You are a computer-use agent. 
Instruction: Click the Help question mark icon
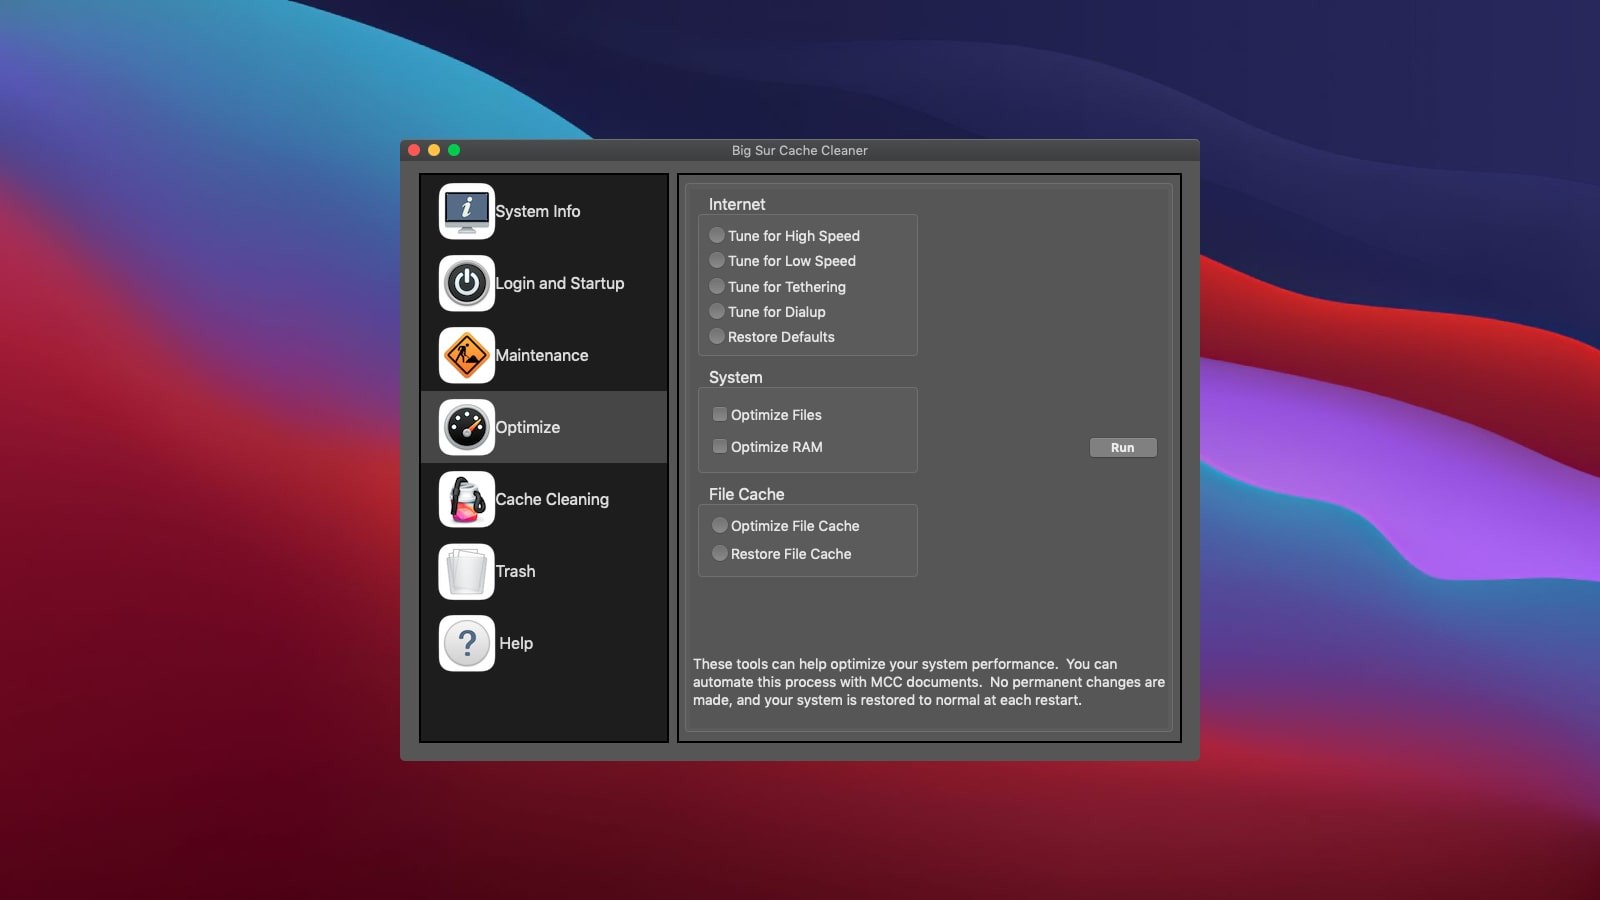(466, 643)
